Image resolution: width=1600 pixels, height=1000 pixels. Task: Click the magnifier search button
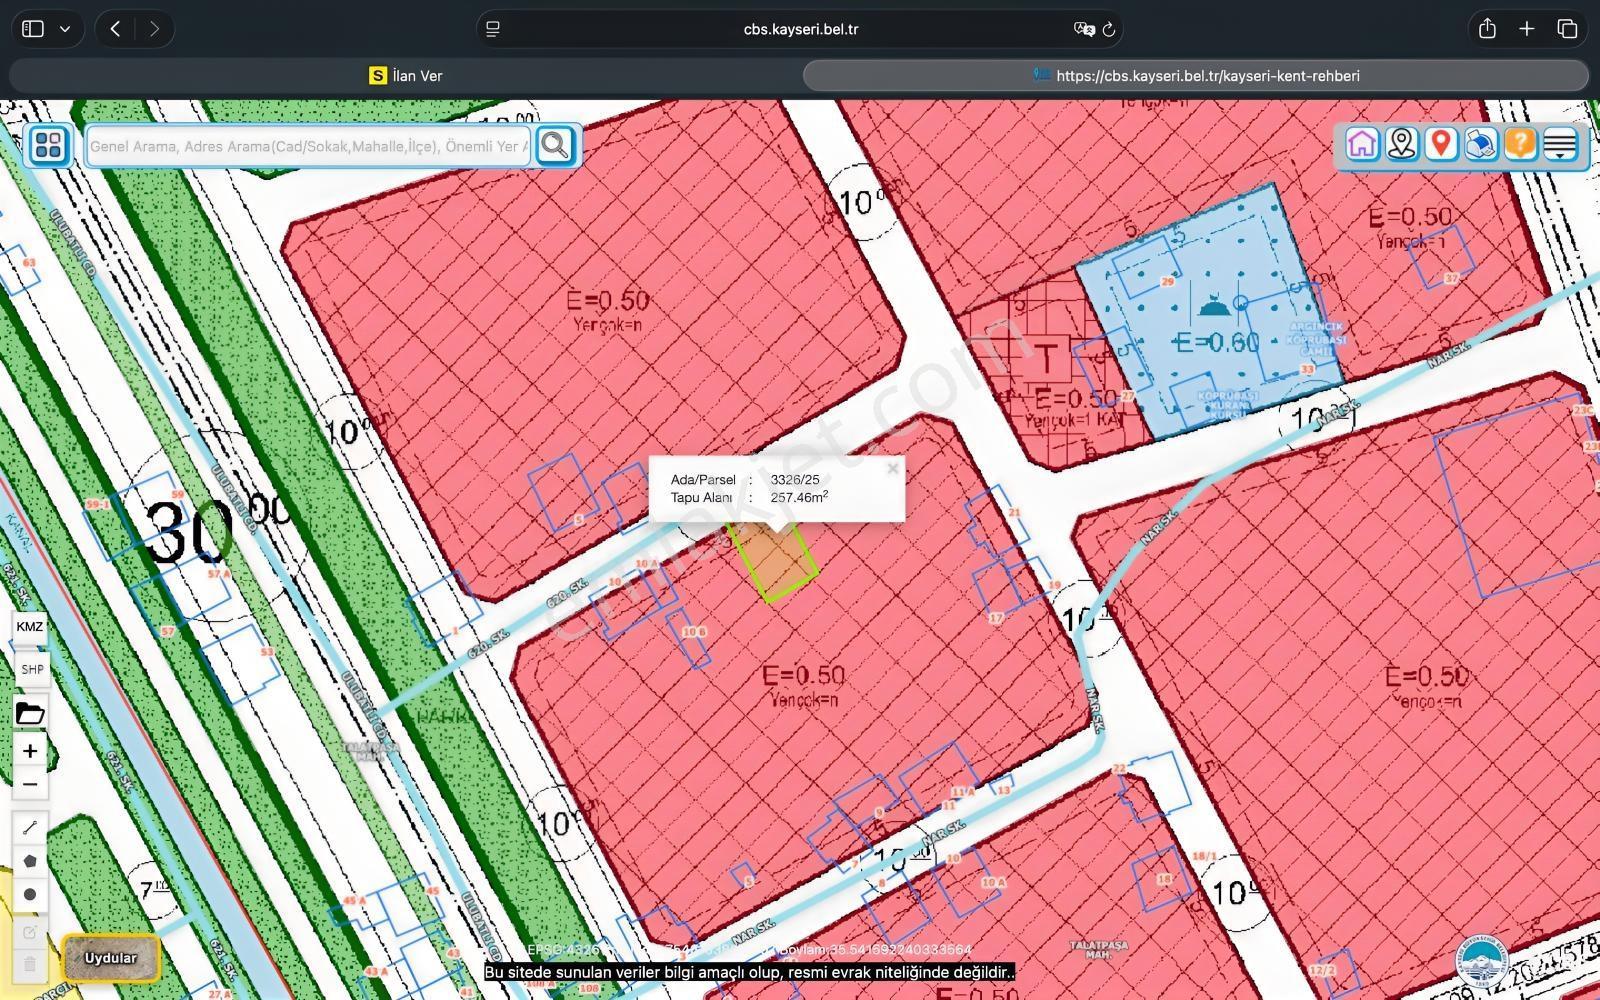(x=555, y=145)
